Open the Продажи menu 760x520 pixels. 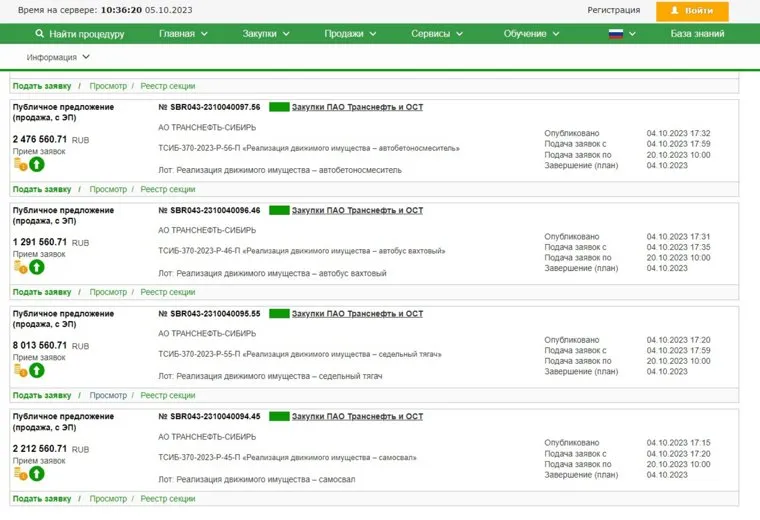click(350, 34)
